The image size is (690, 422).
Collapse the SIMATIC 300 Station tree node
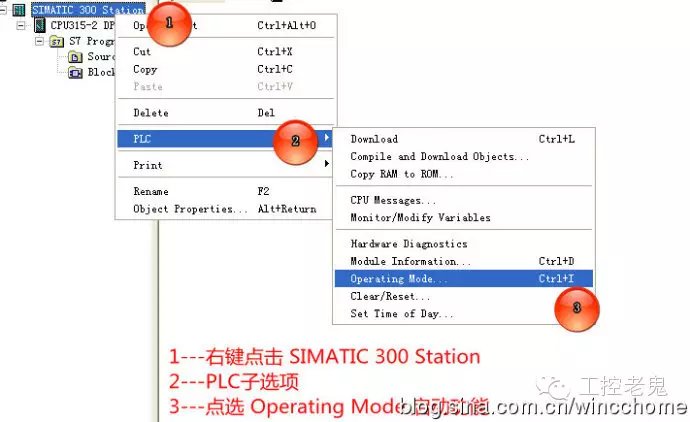4,9
